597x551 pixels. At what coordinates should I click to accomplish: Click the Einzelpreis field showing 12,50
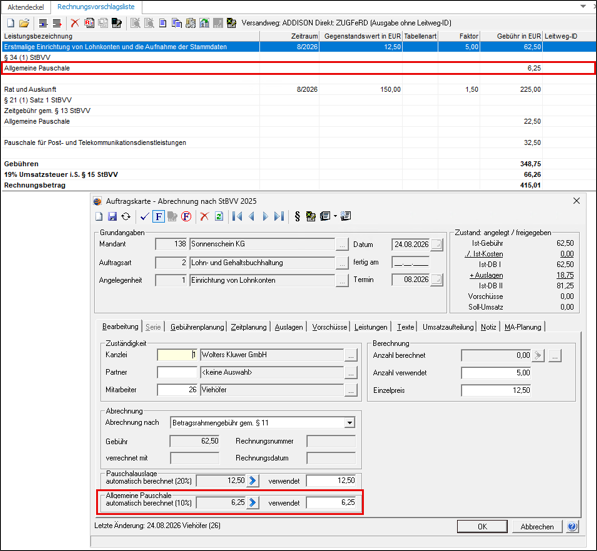coord(496,390)
